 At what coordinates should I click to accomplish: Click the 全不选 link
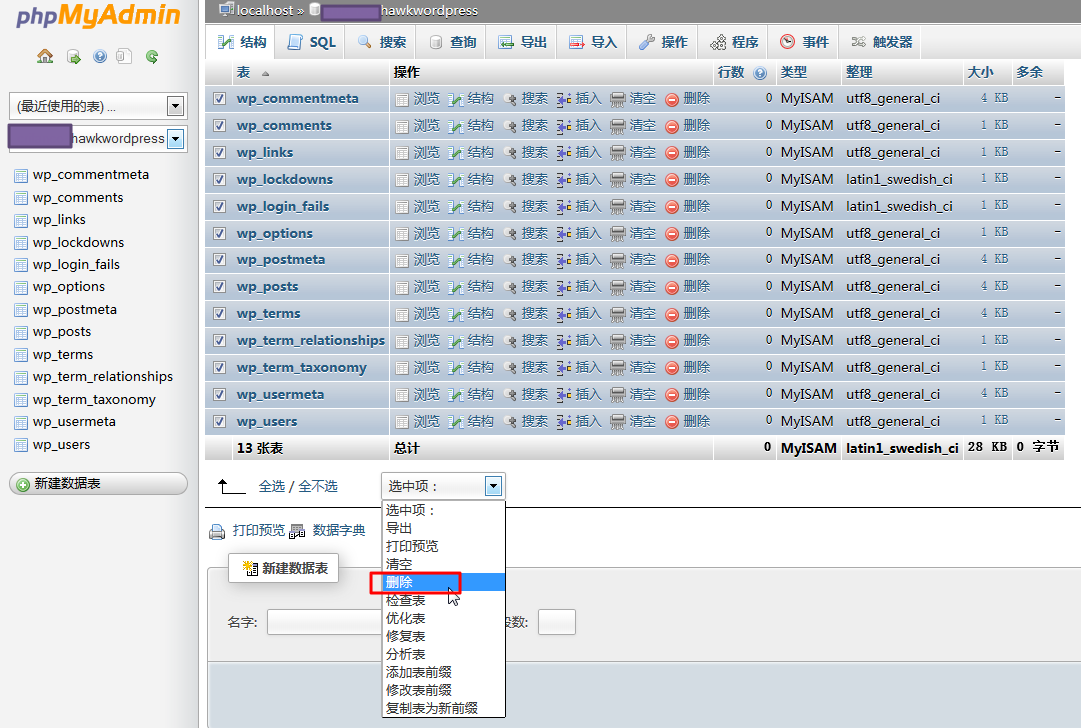click(318, 487)
